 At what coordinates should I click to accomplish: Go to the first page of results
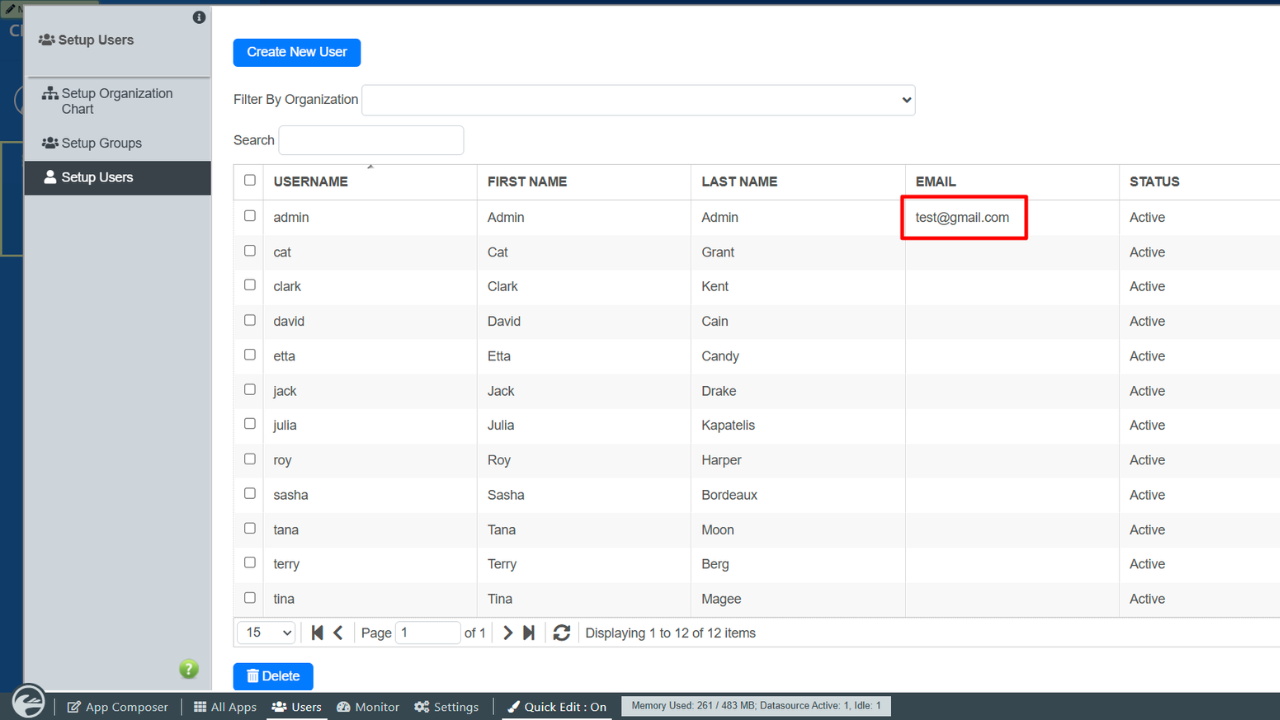click(x=317, y=633)
